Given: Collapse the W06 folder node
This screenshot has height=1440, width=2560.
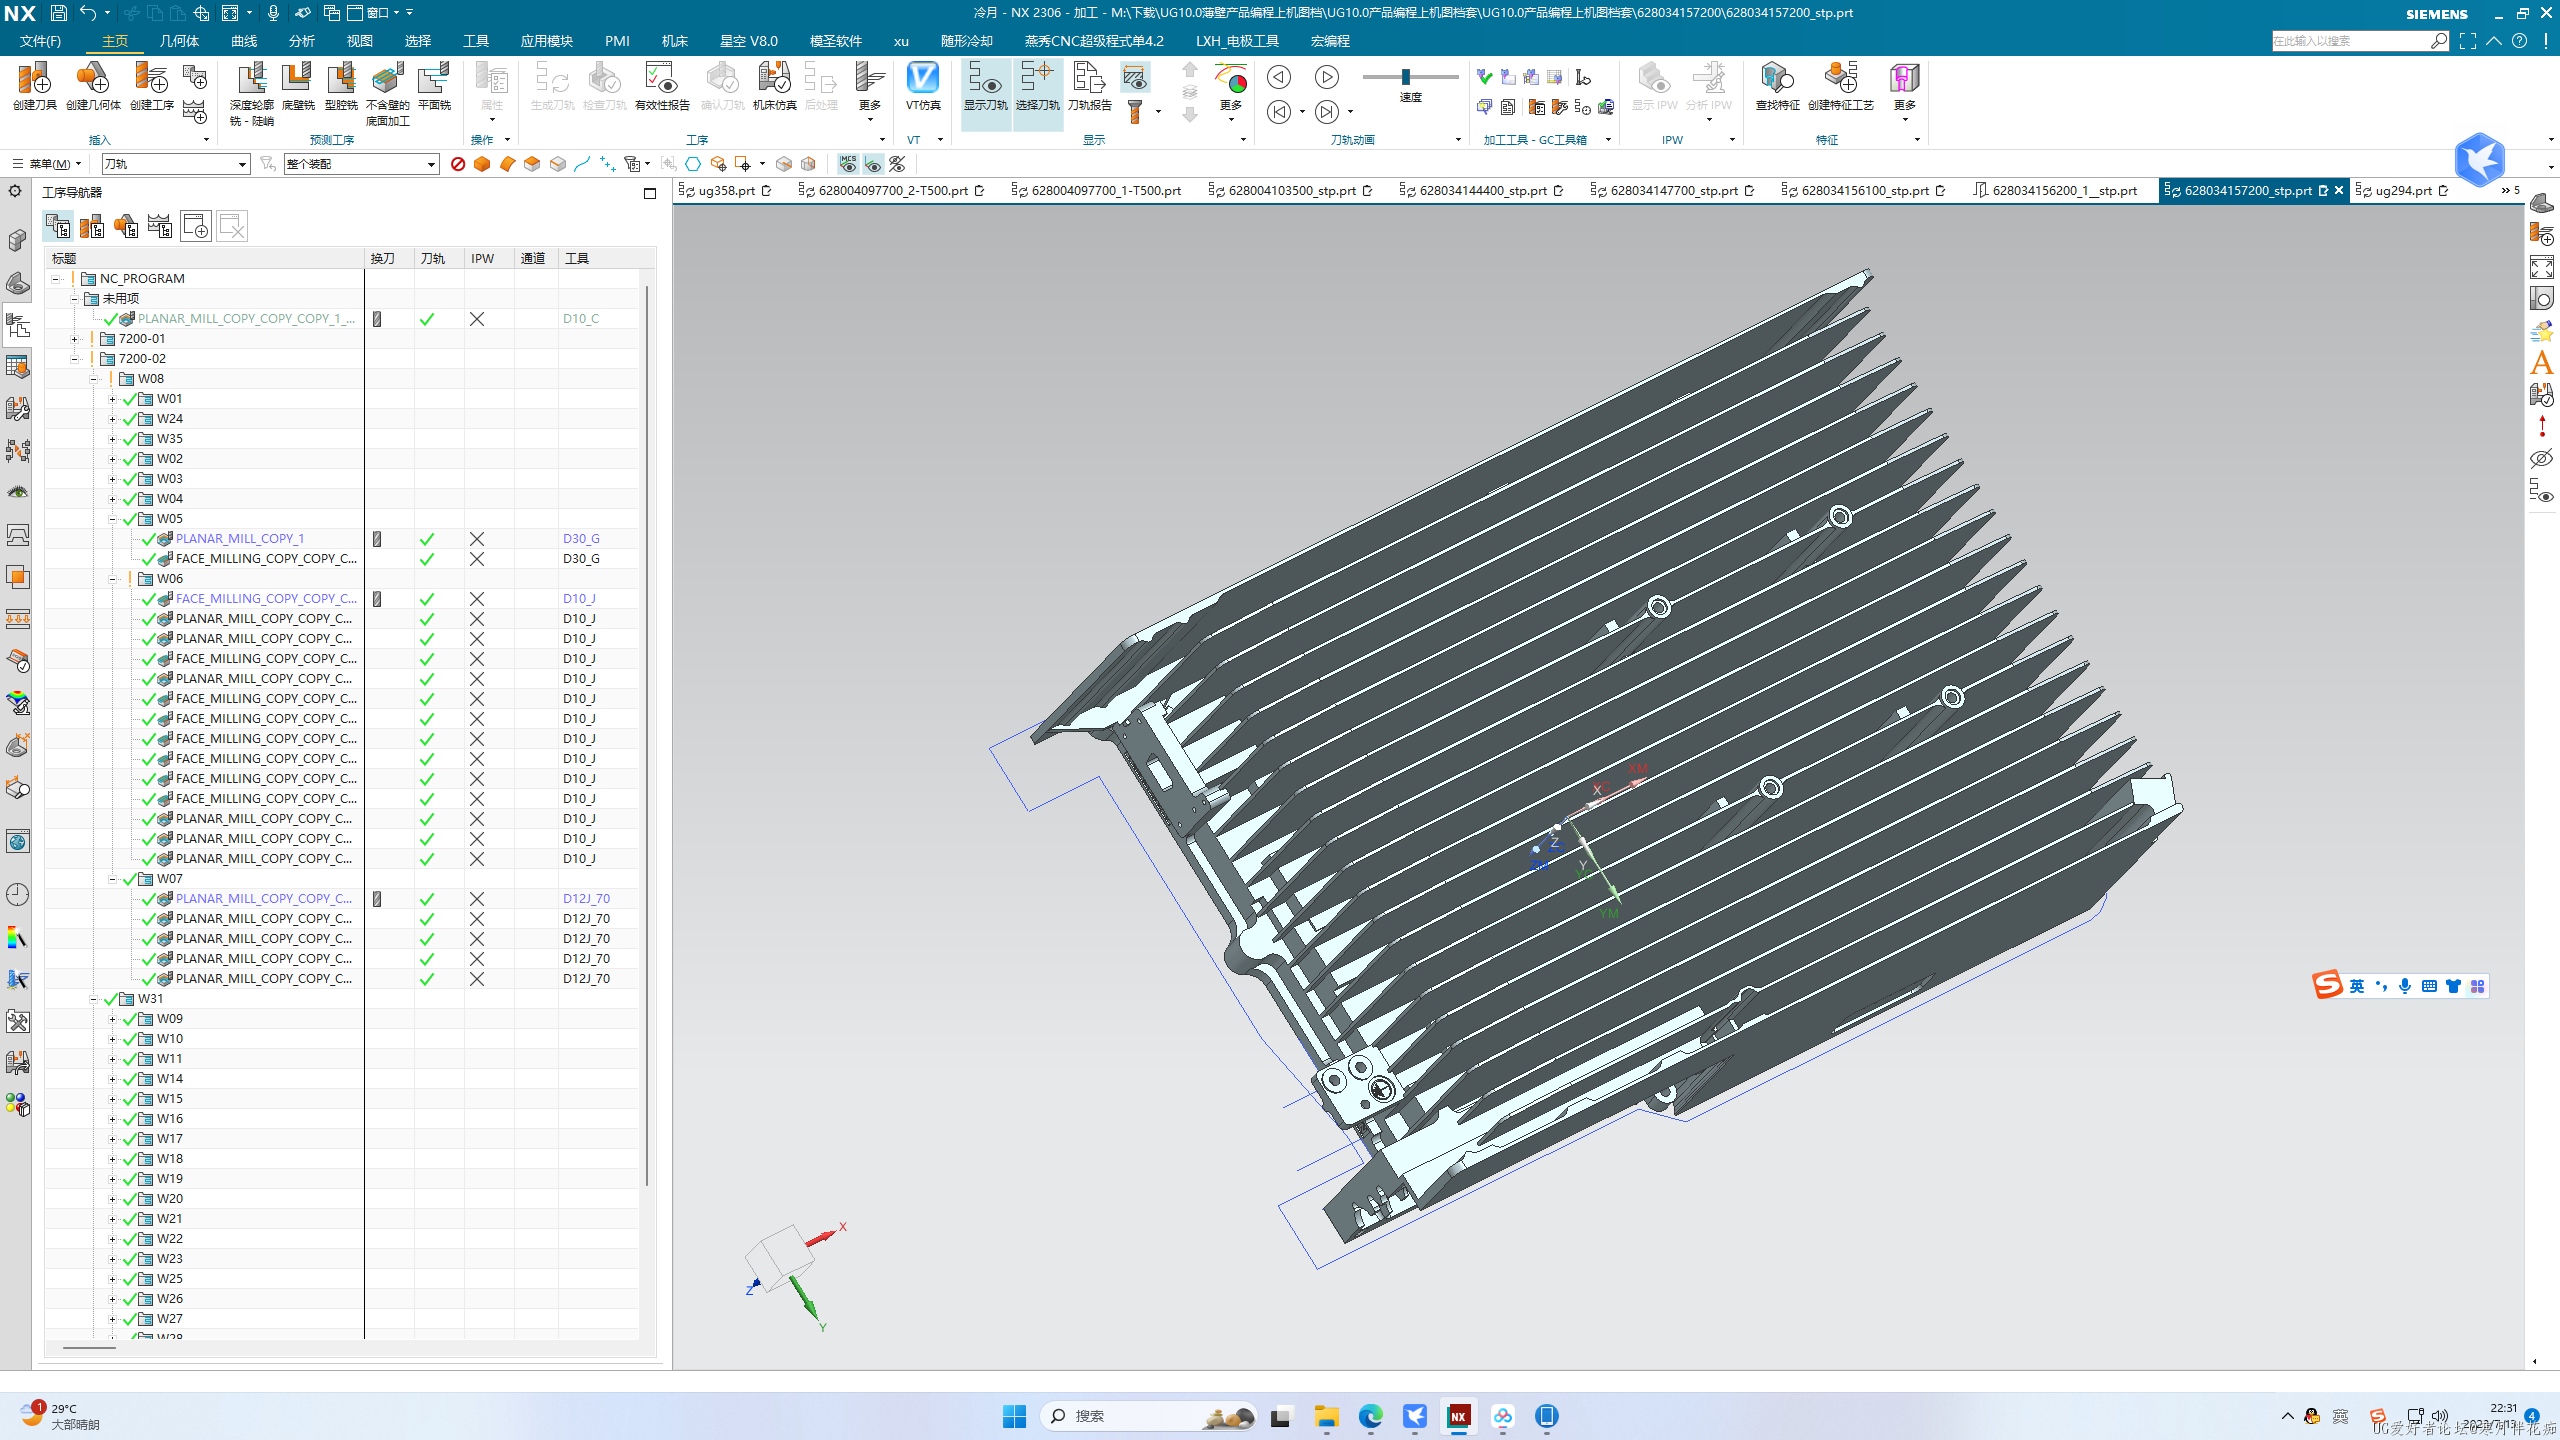Looking at the screenshot, I should point(113,579).
